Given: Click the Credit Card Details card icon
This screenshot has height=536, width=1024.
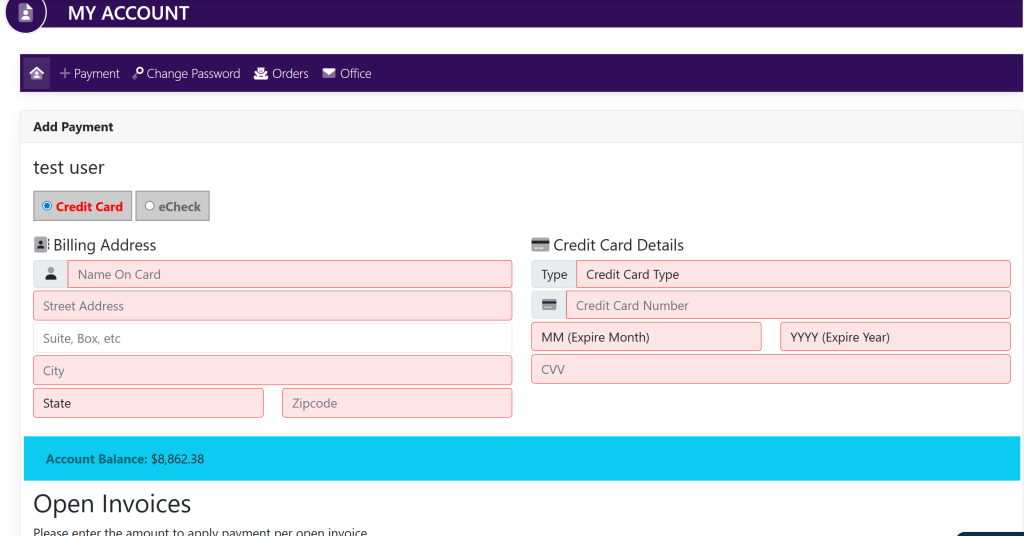Looking at the screenshot, I should click(540, 245).
